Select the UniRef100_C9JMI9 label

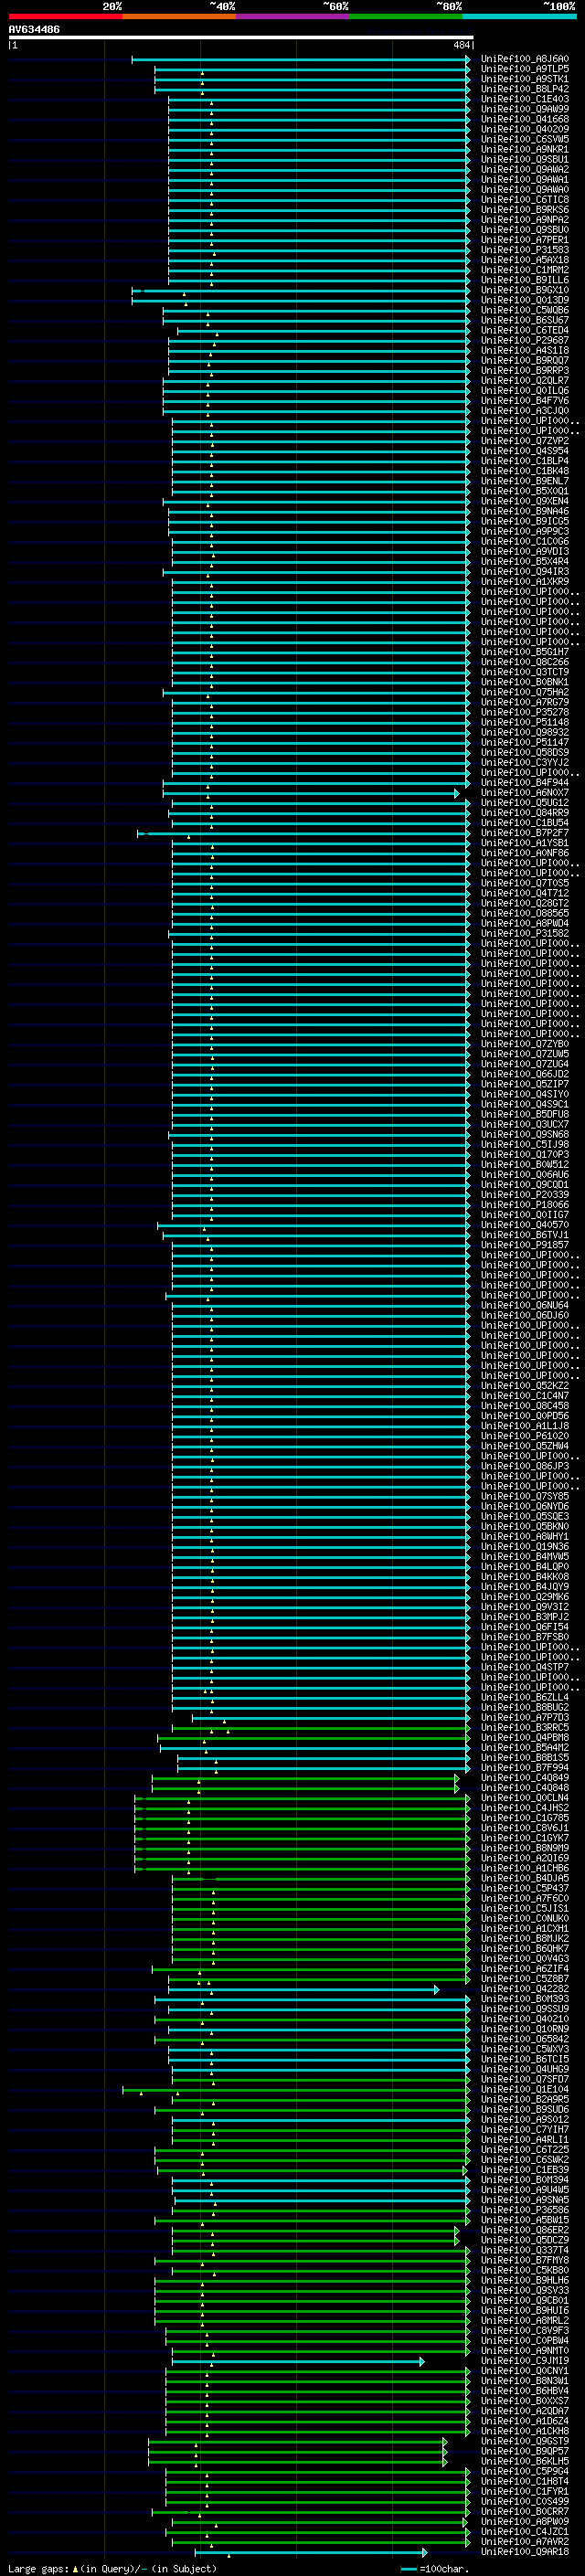pos(525,2361)
